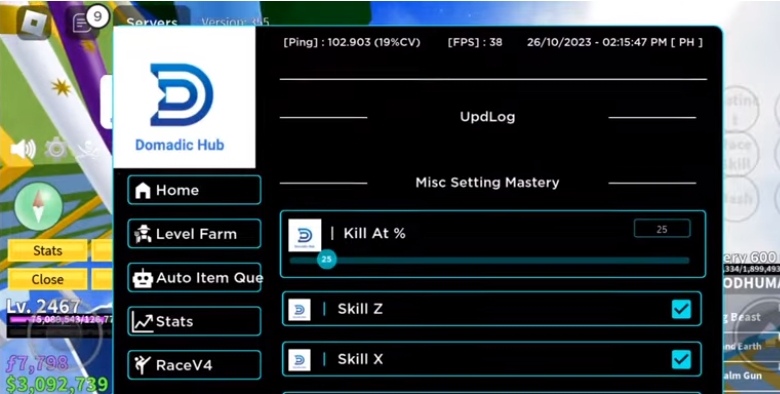Click the compass icon
The image size is (780, 394).
(38, 206)
